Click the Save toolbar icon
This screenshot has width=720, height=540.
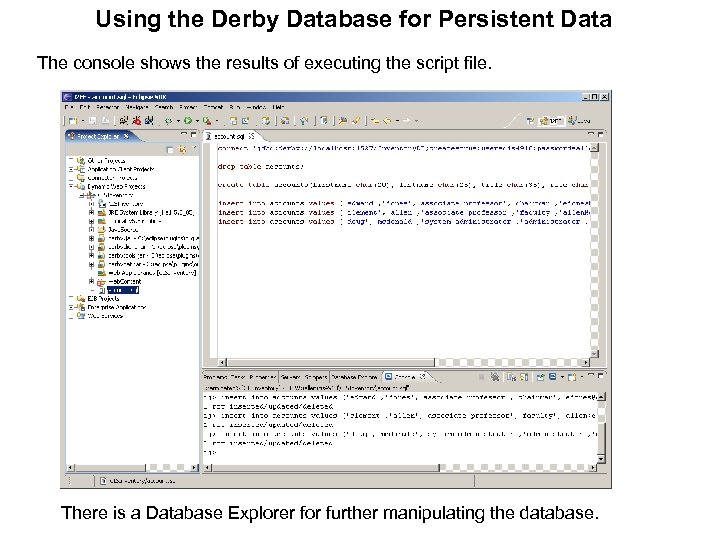click(x=93, y=121)
